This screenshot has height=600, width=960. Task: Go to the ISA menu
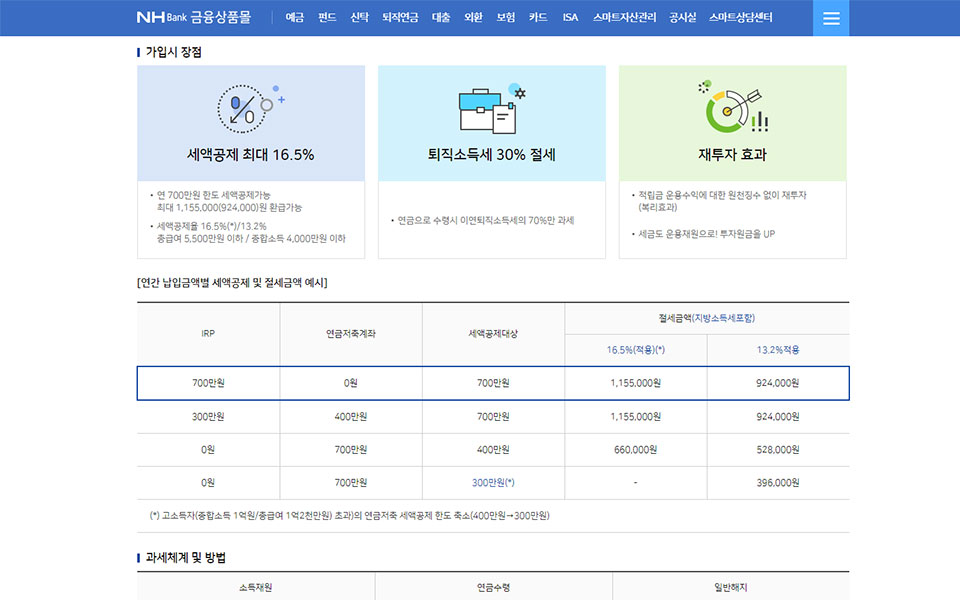[x=570, y=17]
